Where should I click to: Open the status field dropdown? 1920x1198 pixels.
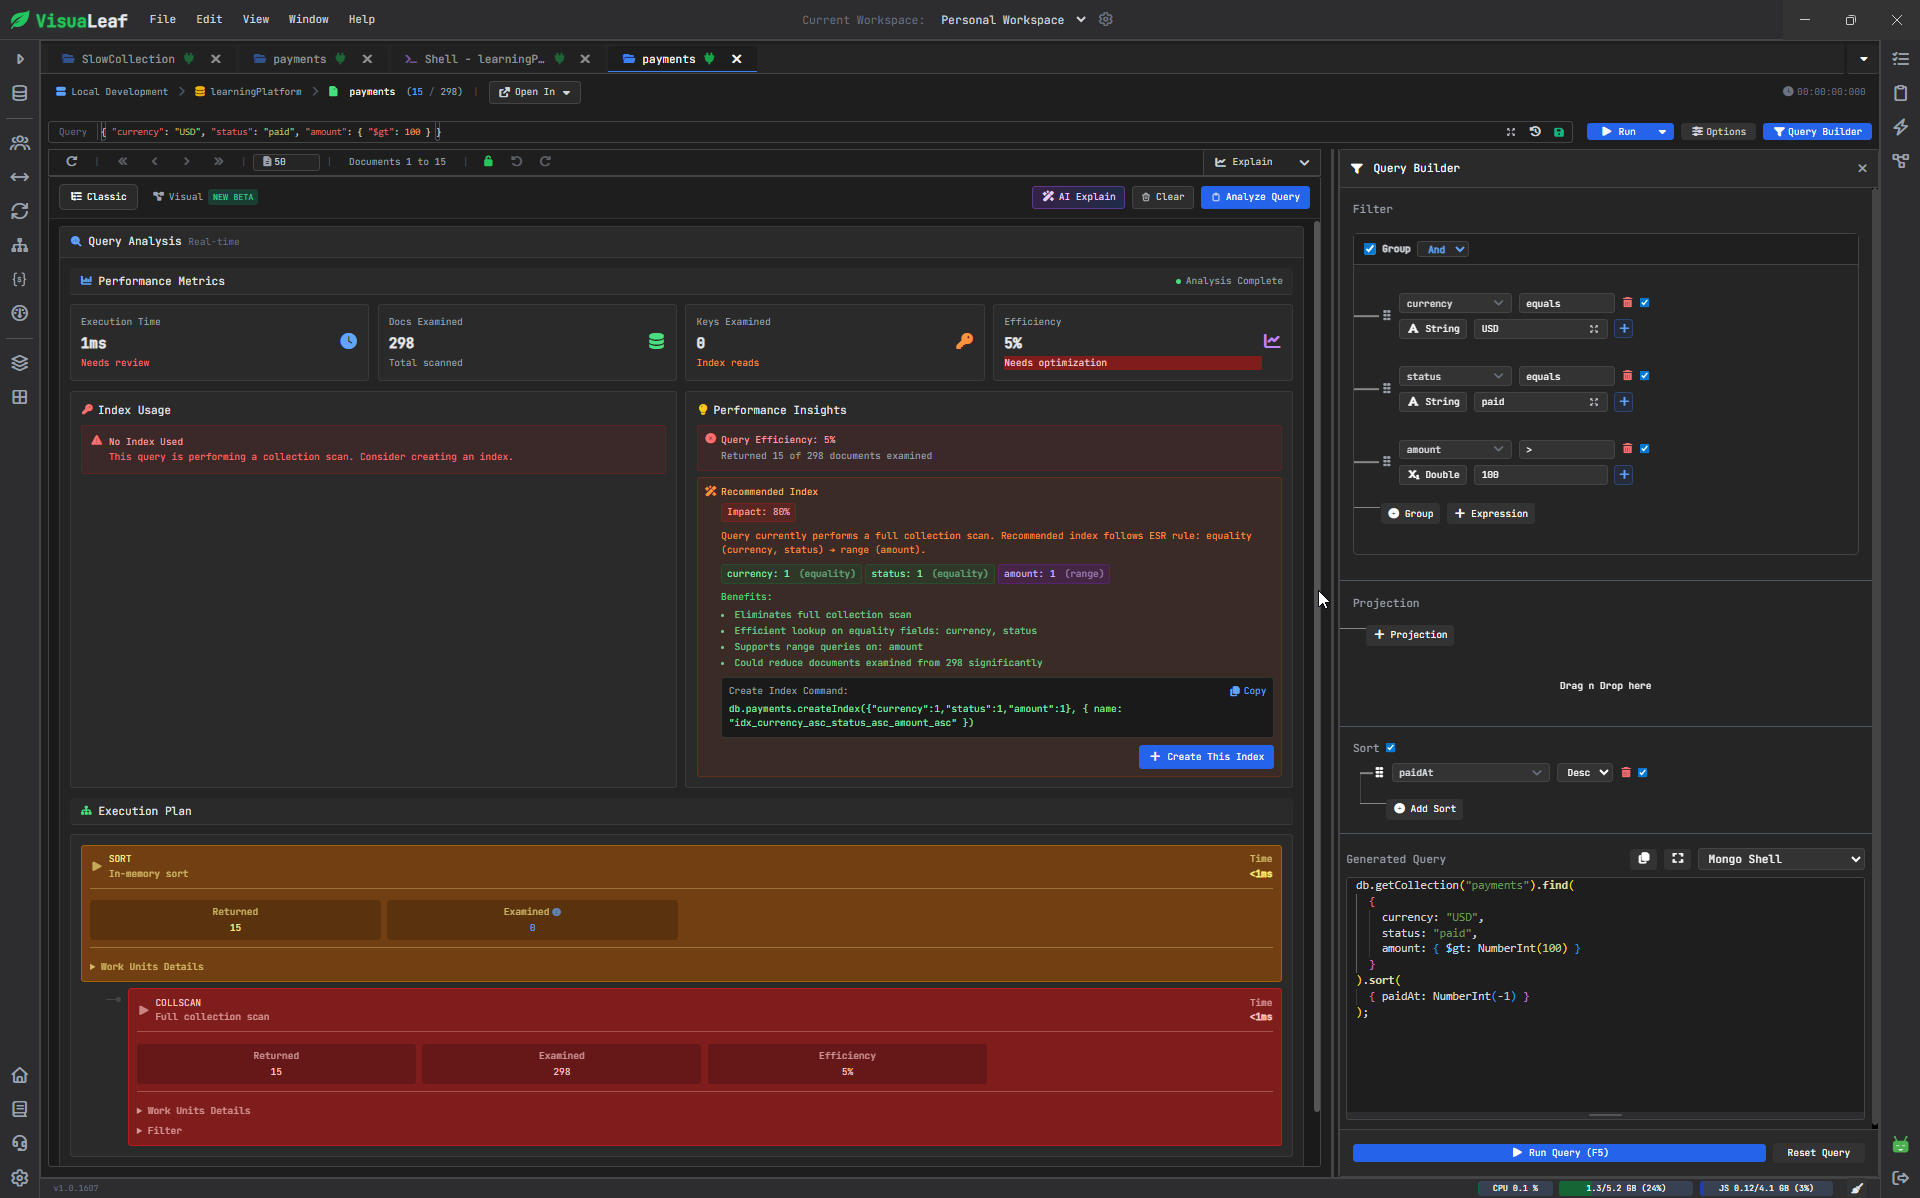tap(1454, 376)
